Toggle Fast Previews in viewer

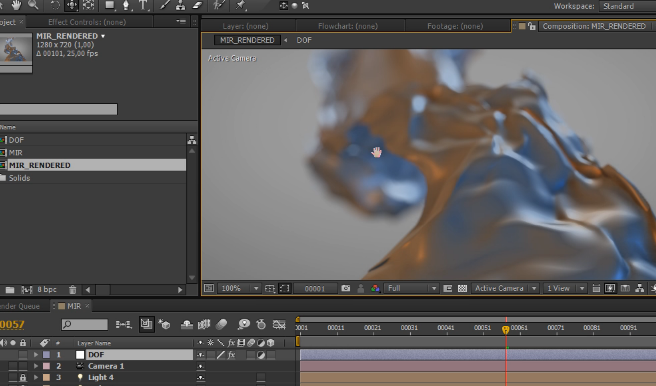(610, 288)
